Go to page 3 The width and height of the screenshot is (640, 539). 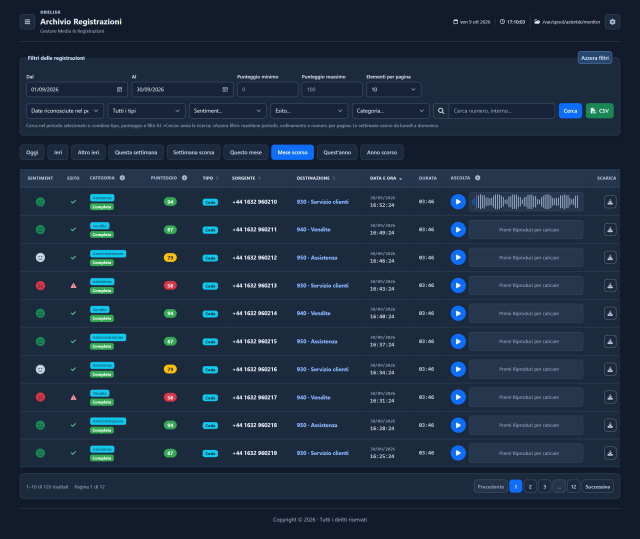544,487
